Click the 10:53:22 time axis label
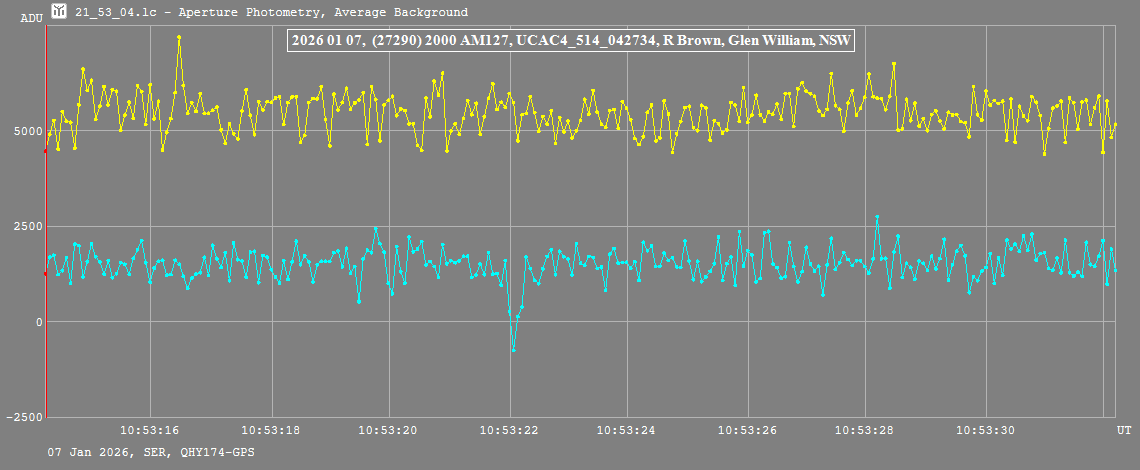This screenshot has height=470, width=1140. click(509, 430)
